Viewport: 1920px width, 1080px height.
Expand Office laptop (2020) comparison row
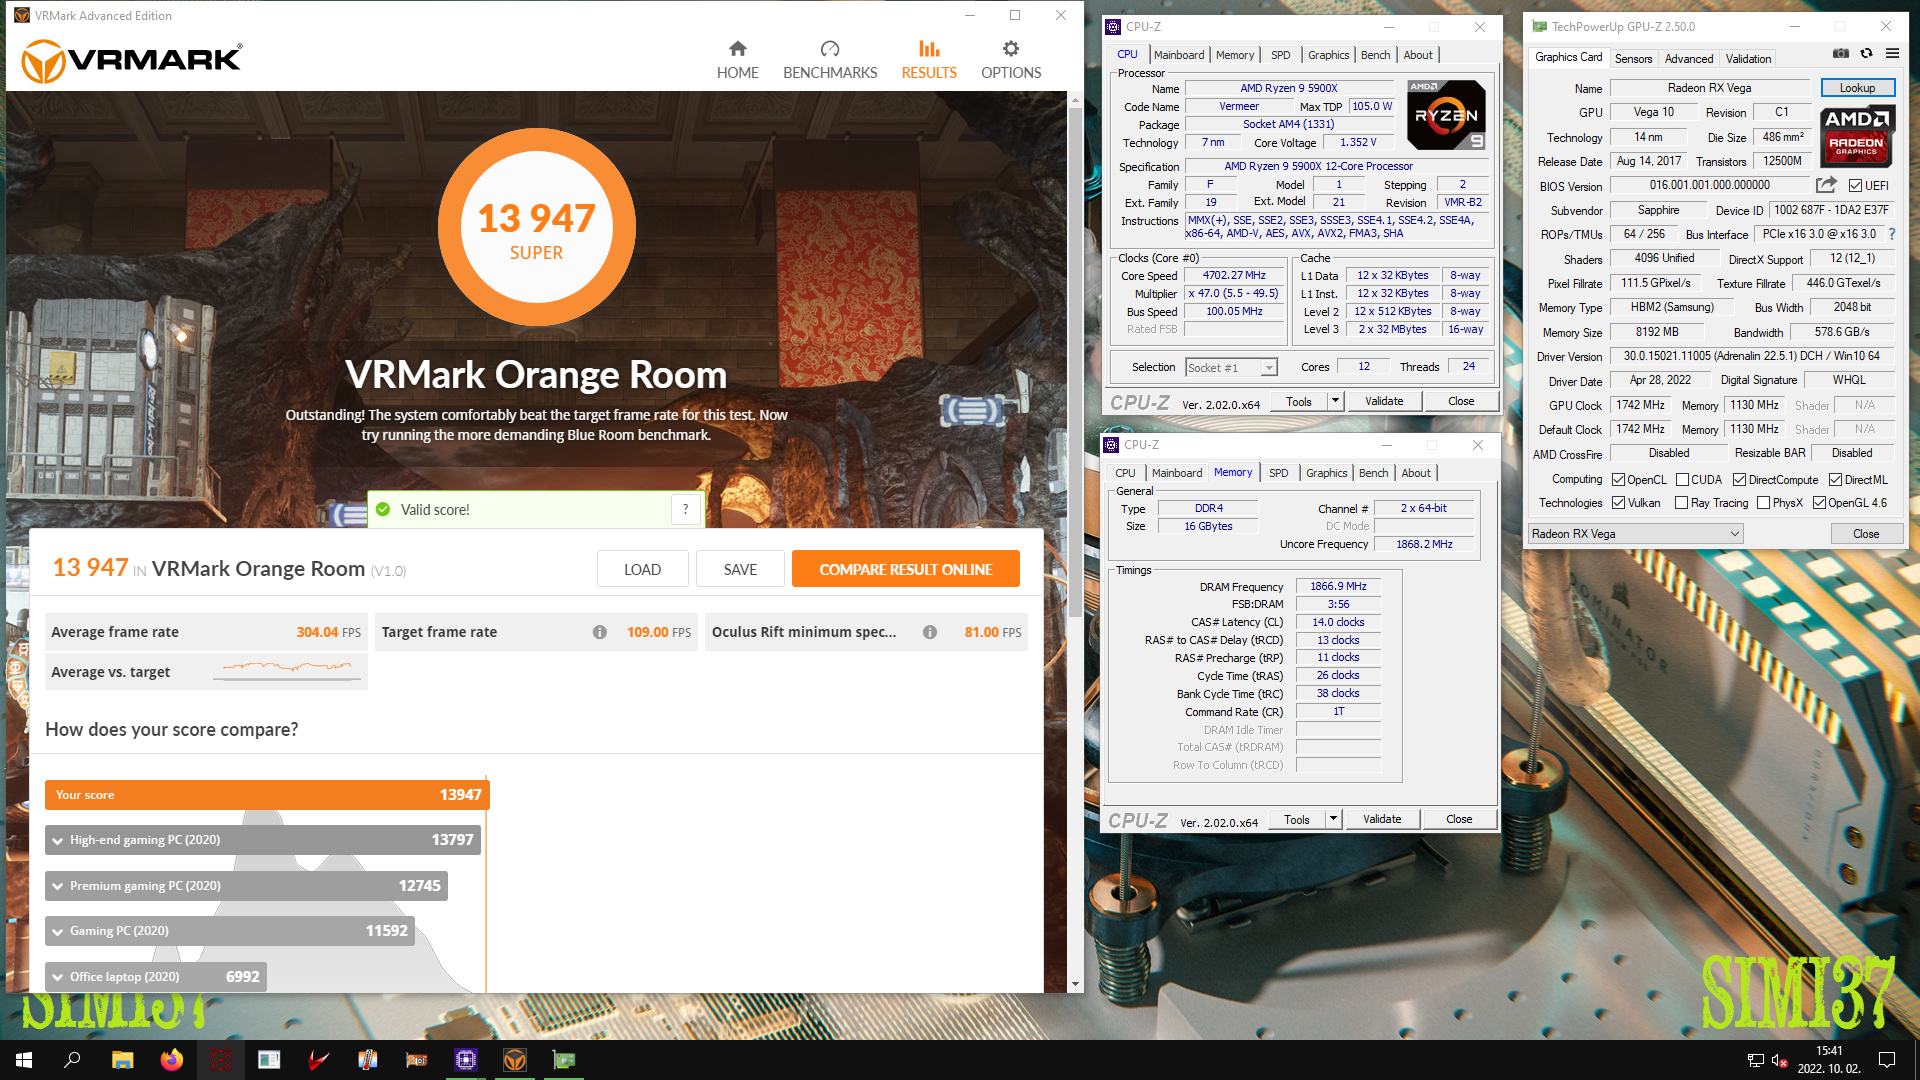[x=156, y=977]
